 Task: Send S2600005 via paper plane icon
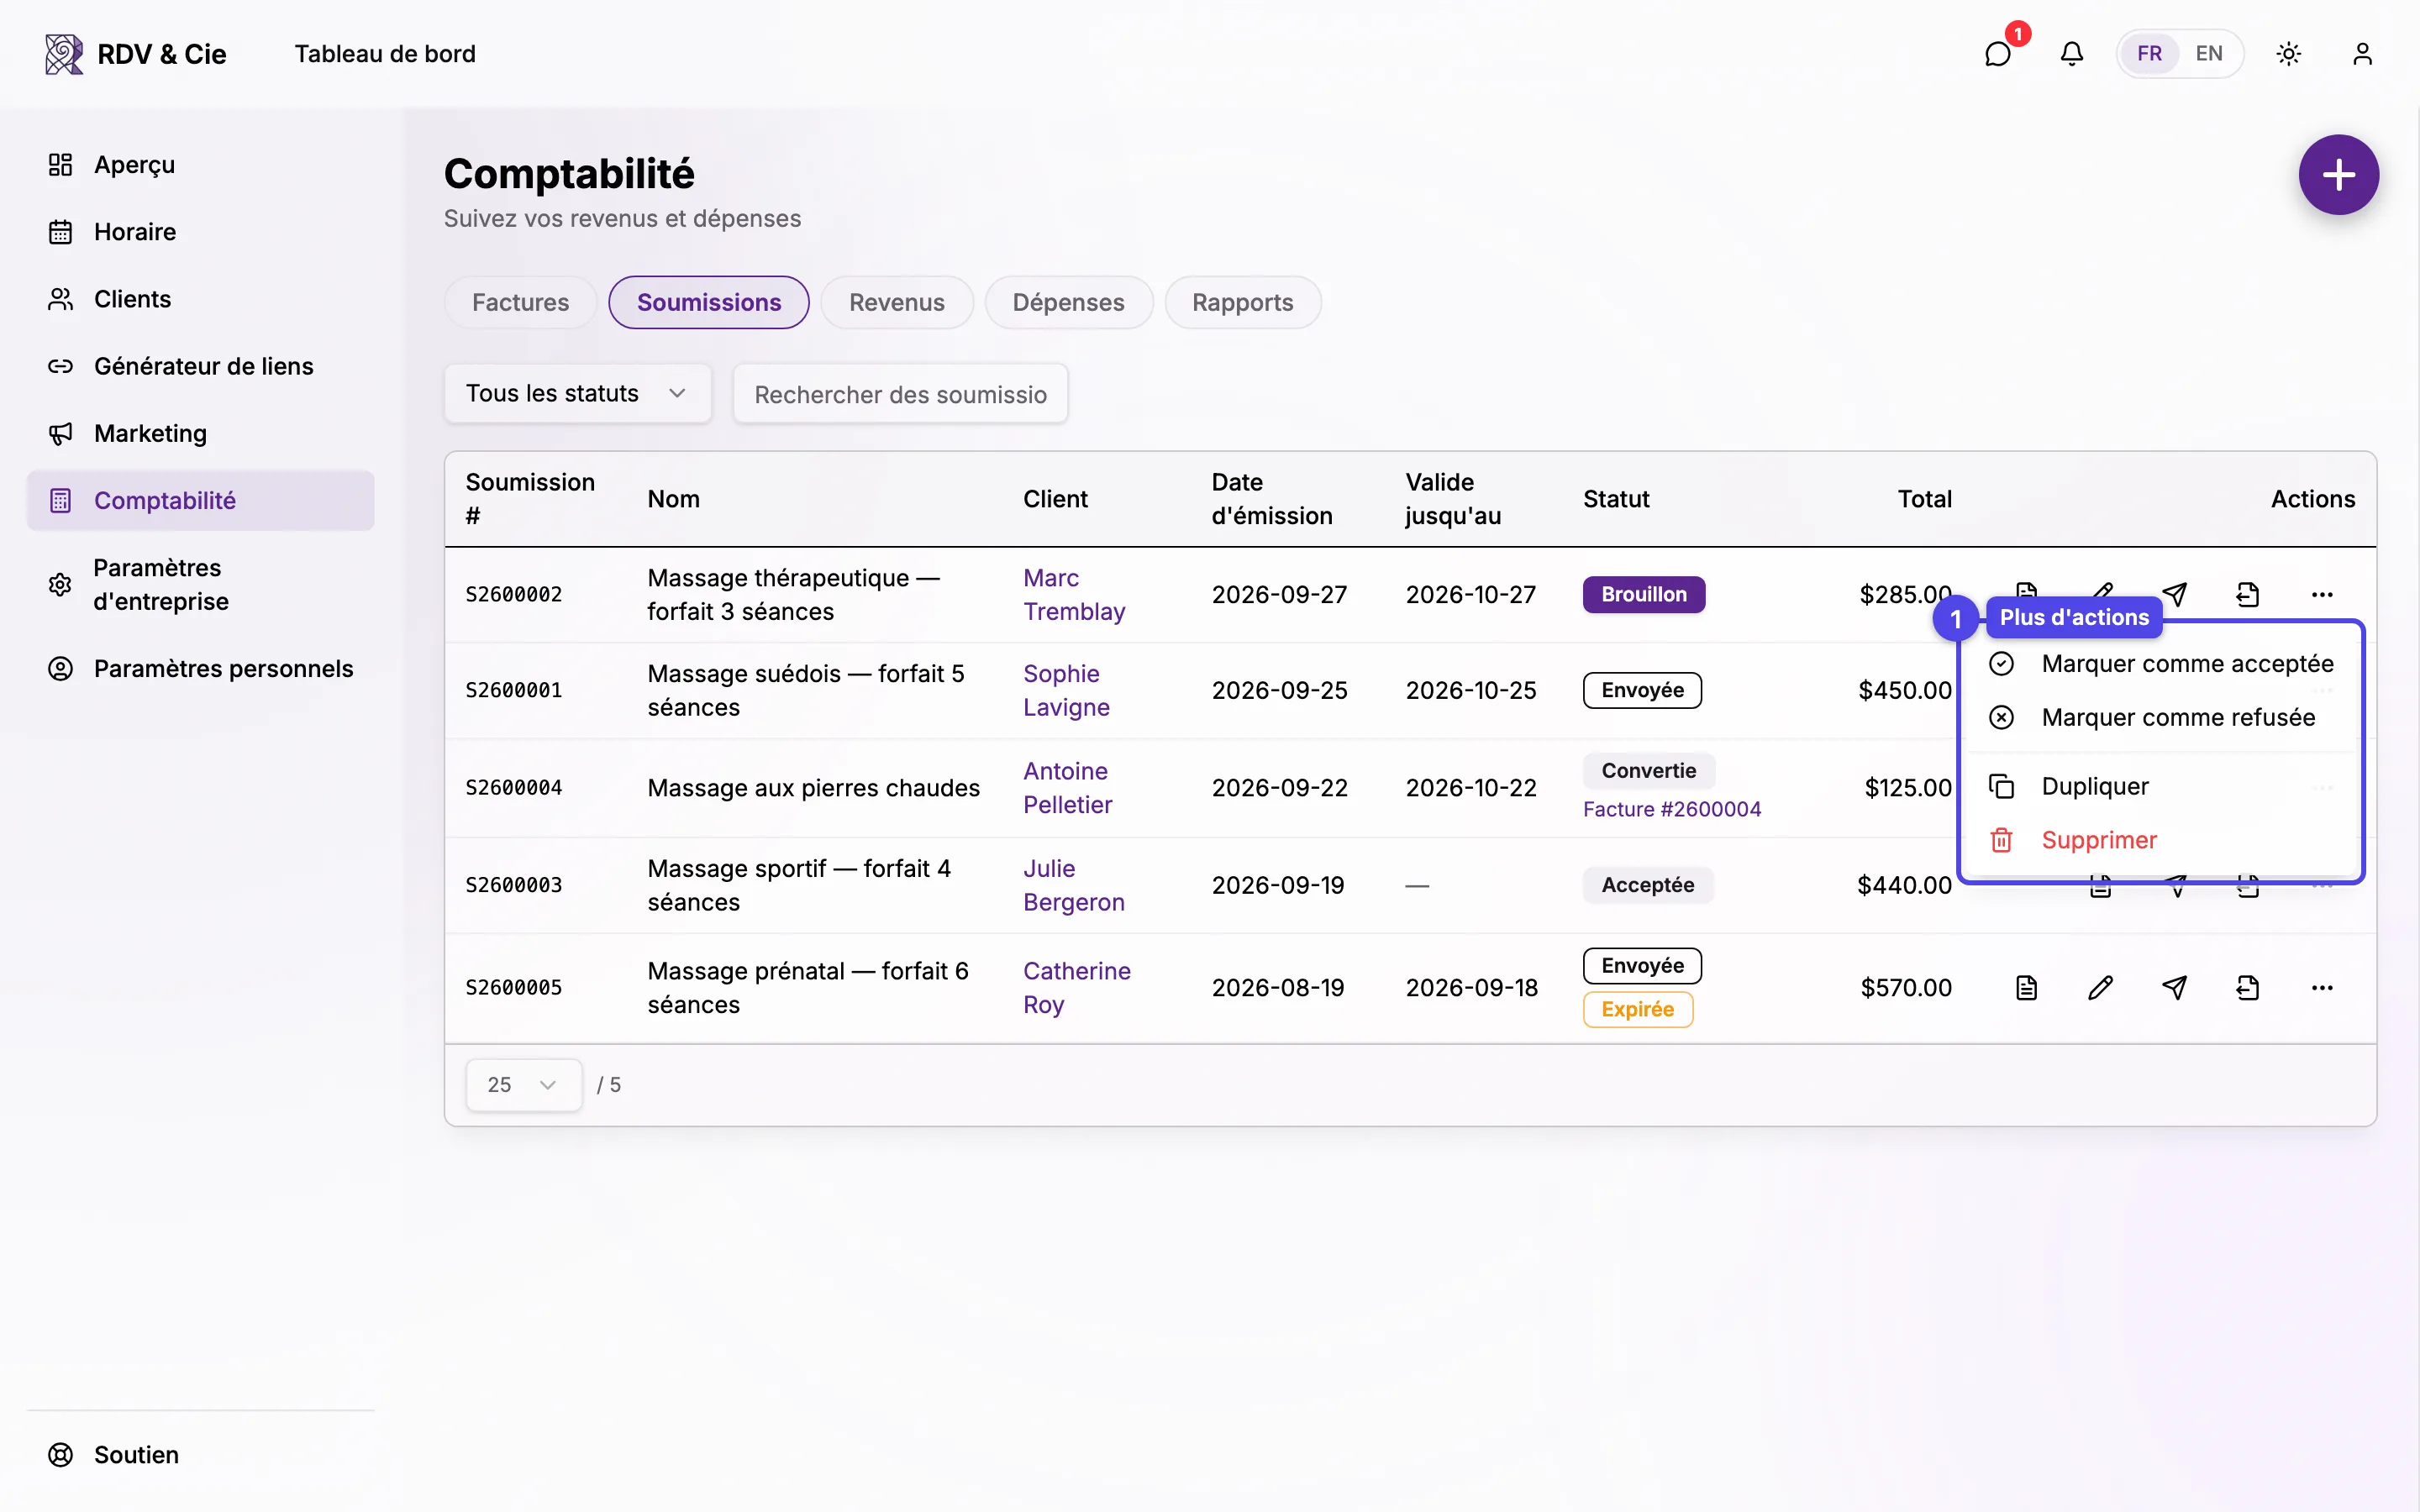[2174, 988]
